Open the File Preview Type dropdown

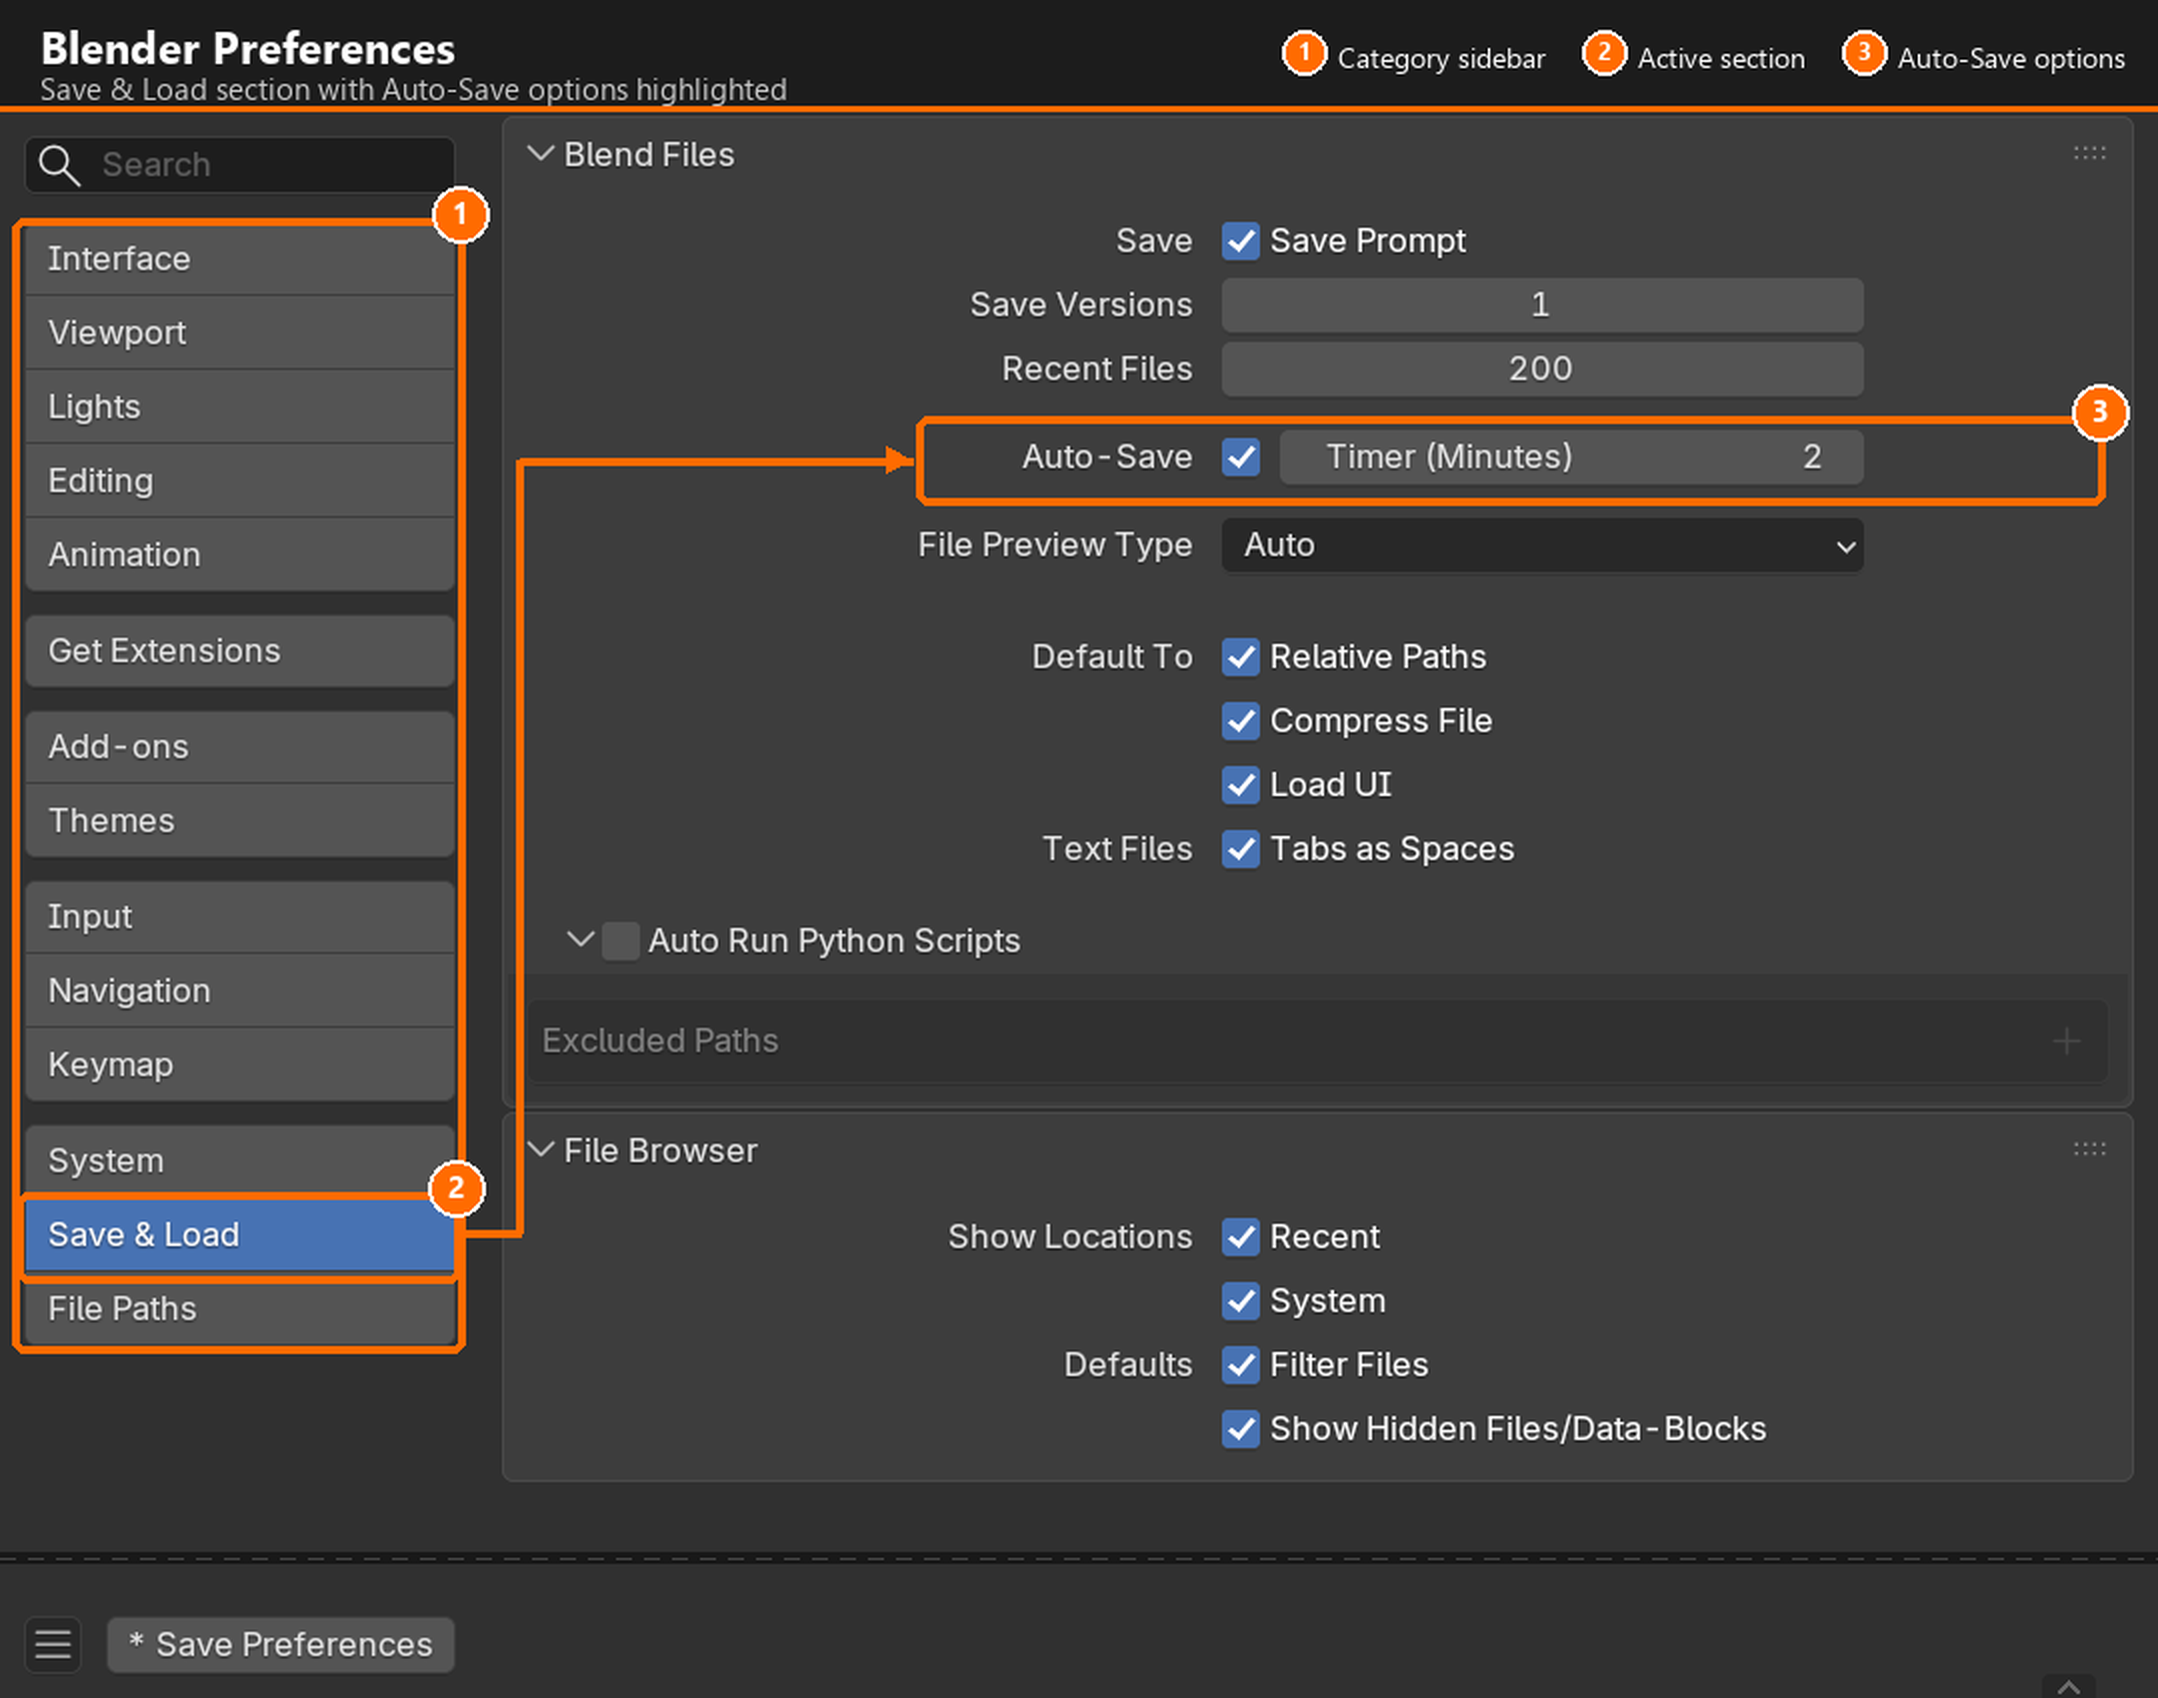[x=1542, y=545]
